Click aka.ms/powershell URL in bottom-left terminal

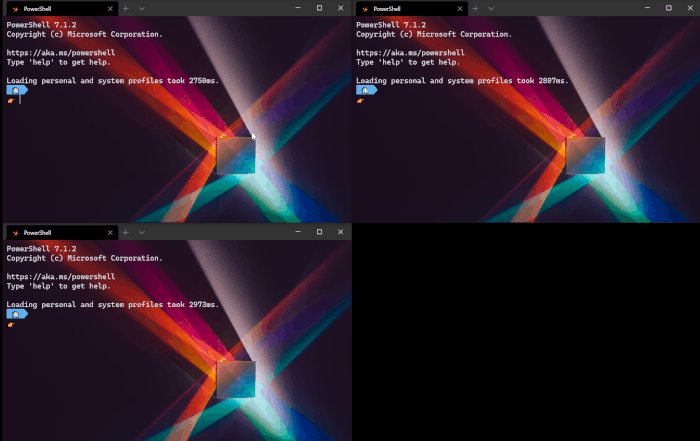click(61, 277)
